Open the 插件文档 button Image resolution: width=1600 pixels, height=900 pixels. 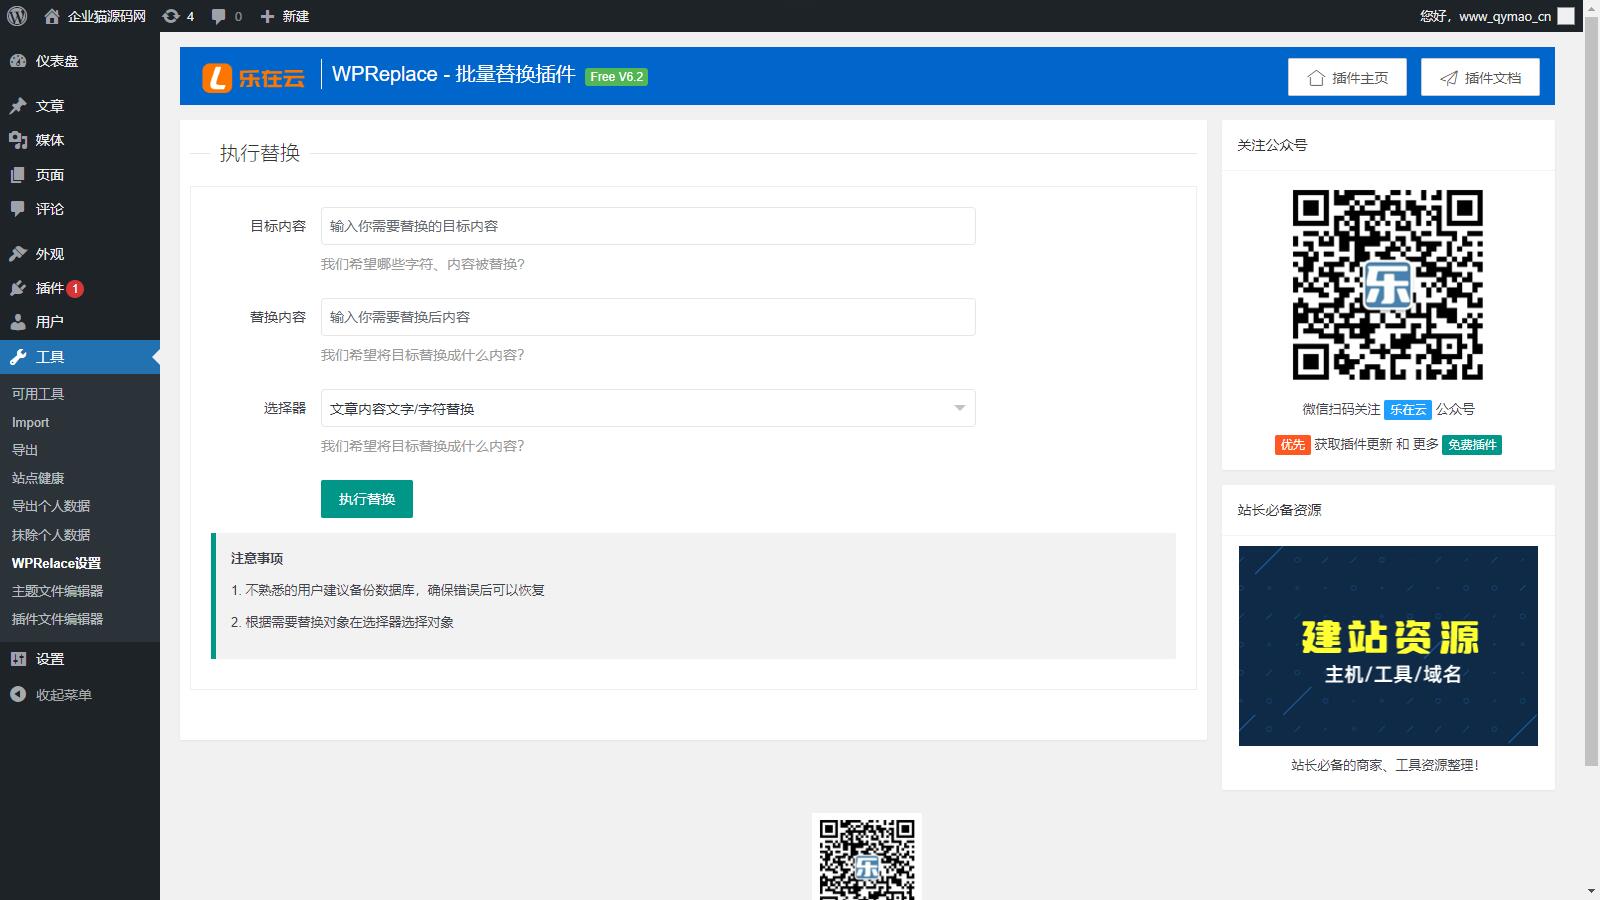pos(1479,77)
